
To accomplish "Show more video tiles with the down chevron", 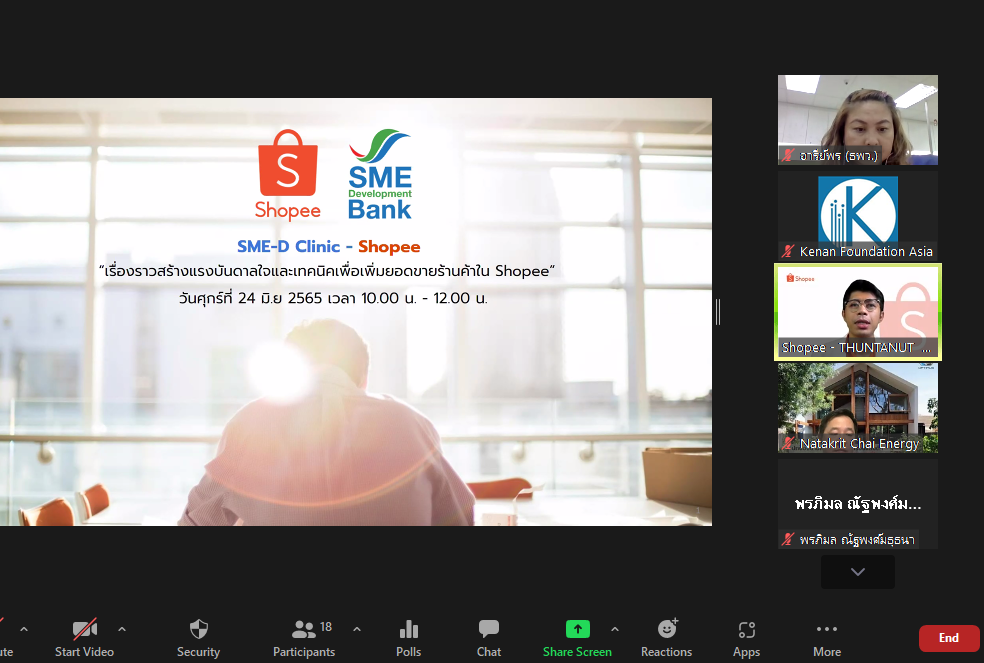I will [858, 572].
